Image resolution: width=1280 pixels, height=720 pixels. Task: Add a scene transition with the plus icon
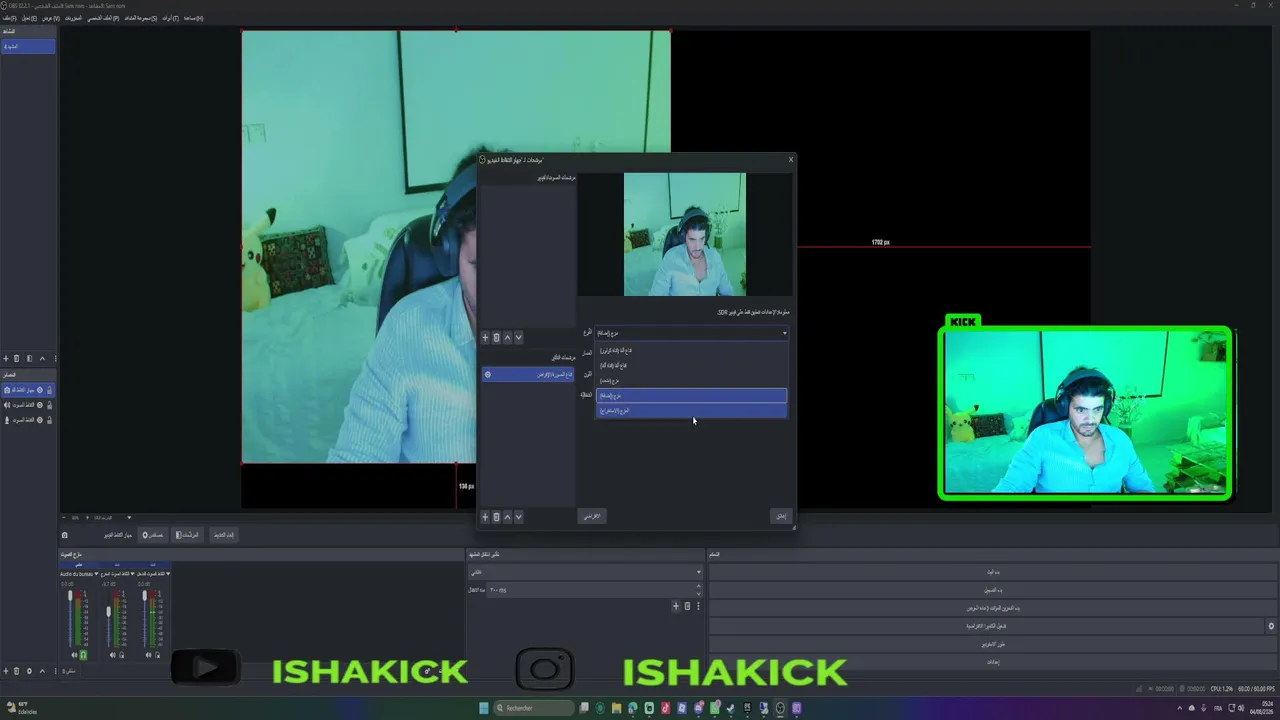[676, 606]
